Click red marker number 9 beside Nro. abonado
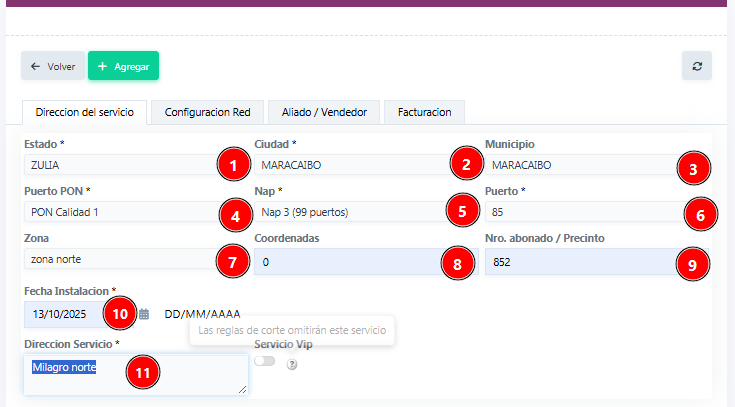The image size is (735, 407). tap(692, 263)
